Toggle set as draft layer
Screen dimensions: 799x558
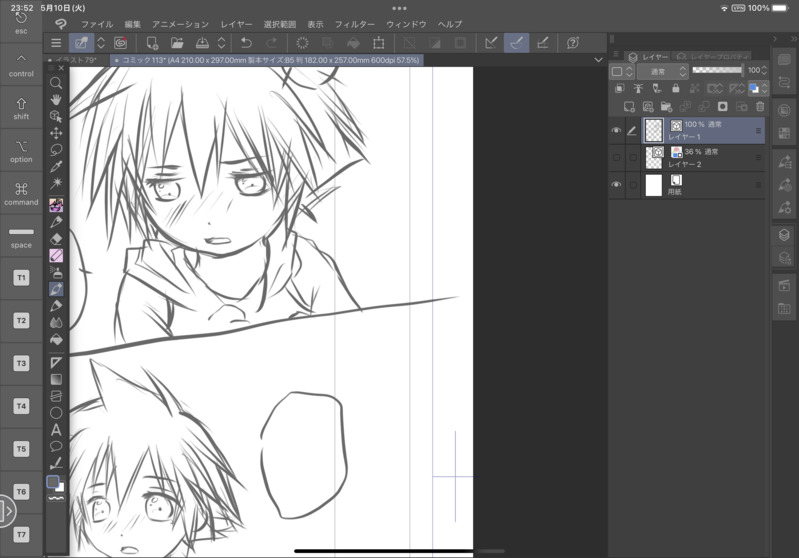[x=657, y=88]
